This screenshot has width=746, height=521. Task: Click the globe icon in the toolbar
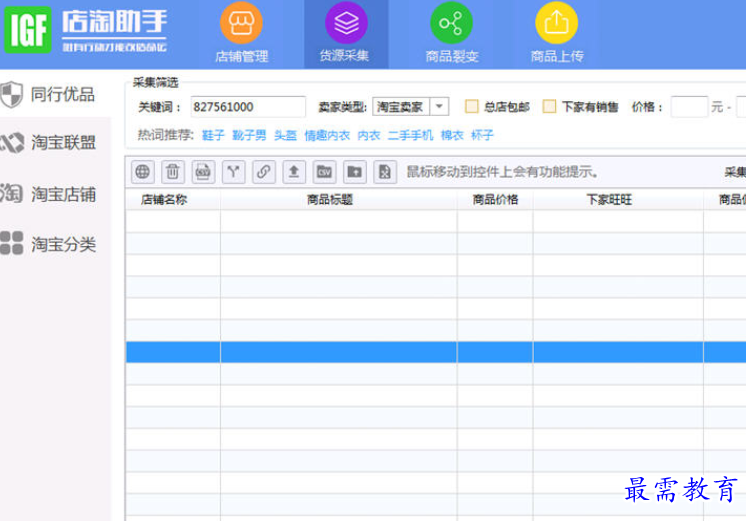(143, 172)
